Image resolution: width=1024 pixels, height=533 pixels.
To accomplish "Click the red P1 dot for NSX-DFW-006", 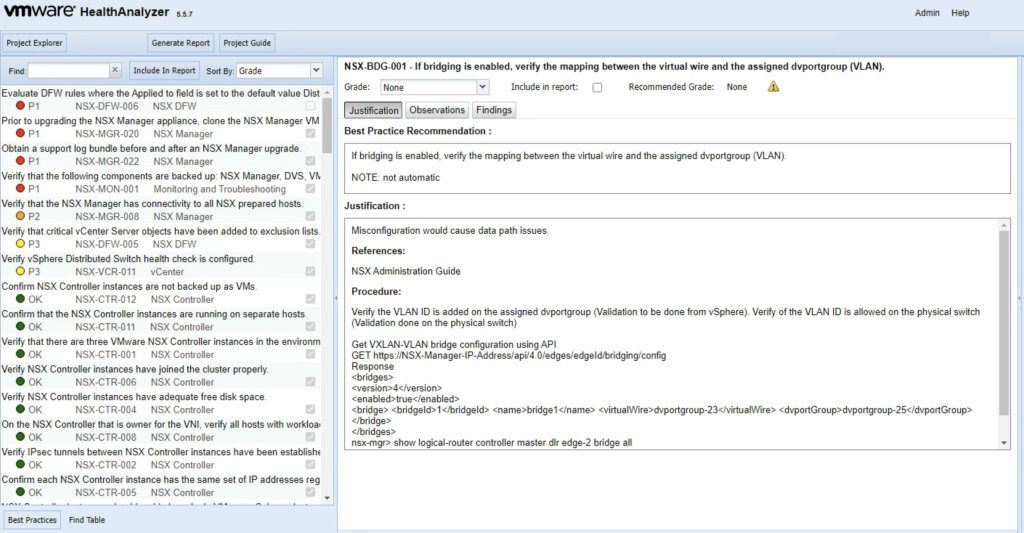I will pyautogui.click(x=20, y=106).
